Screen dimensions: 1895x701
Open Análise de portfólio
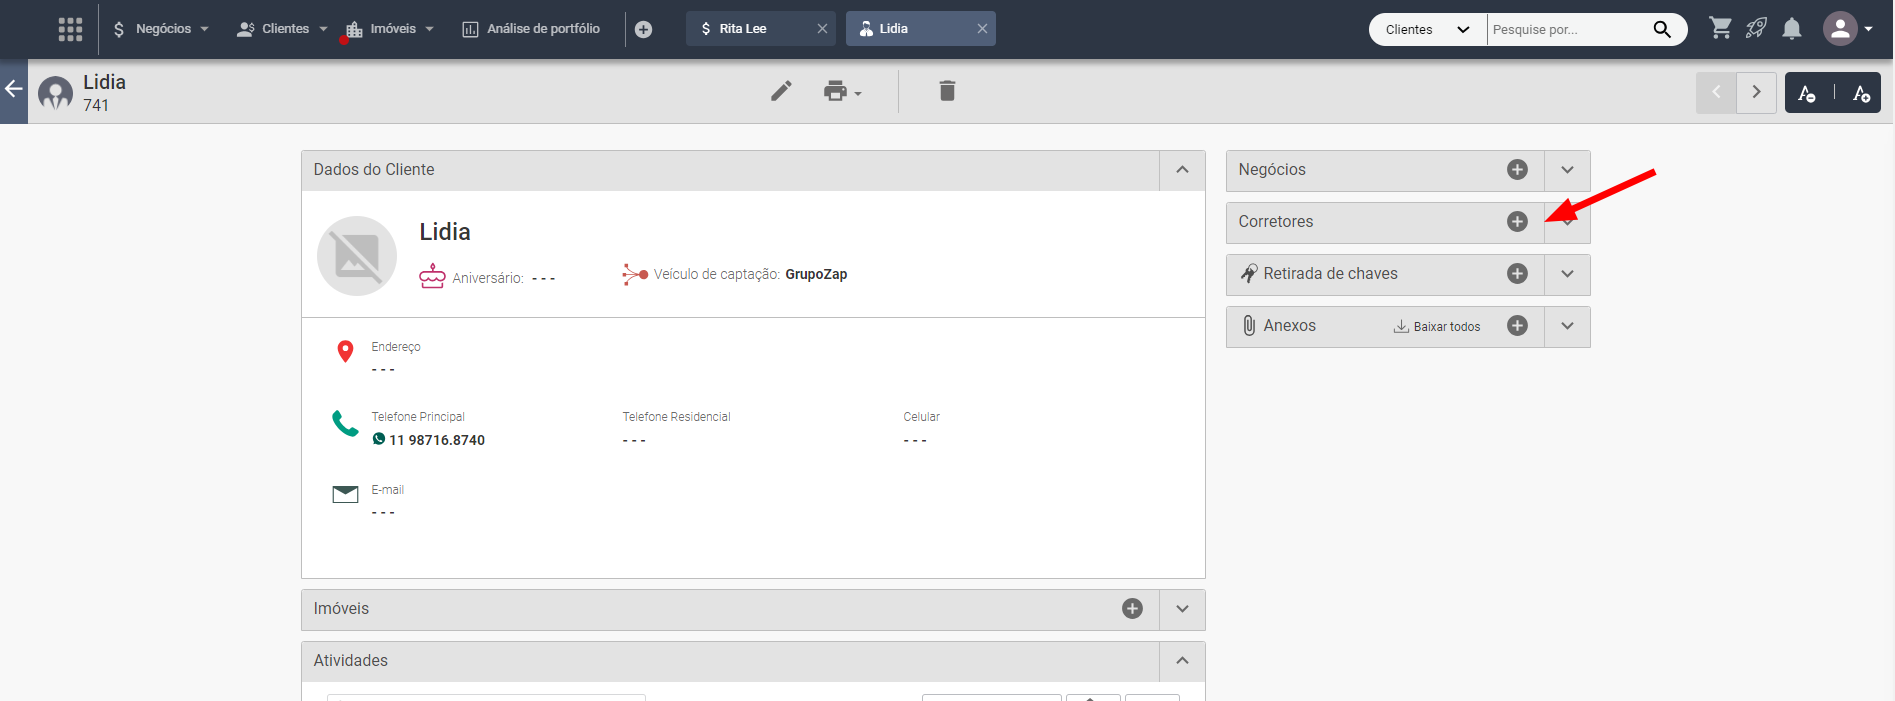(x=531, y=29)
